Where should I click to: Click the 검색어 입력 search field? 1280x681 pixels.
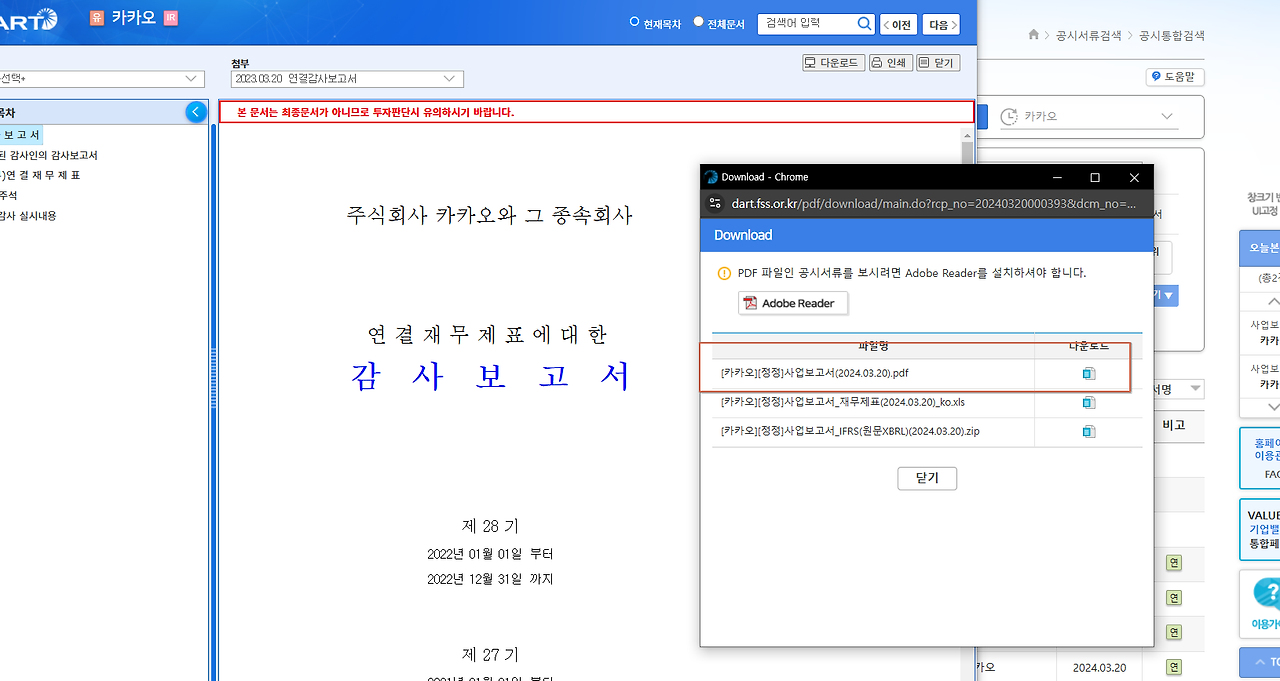(x=807, y=23)
